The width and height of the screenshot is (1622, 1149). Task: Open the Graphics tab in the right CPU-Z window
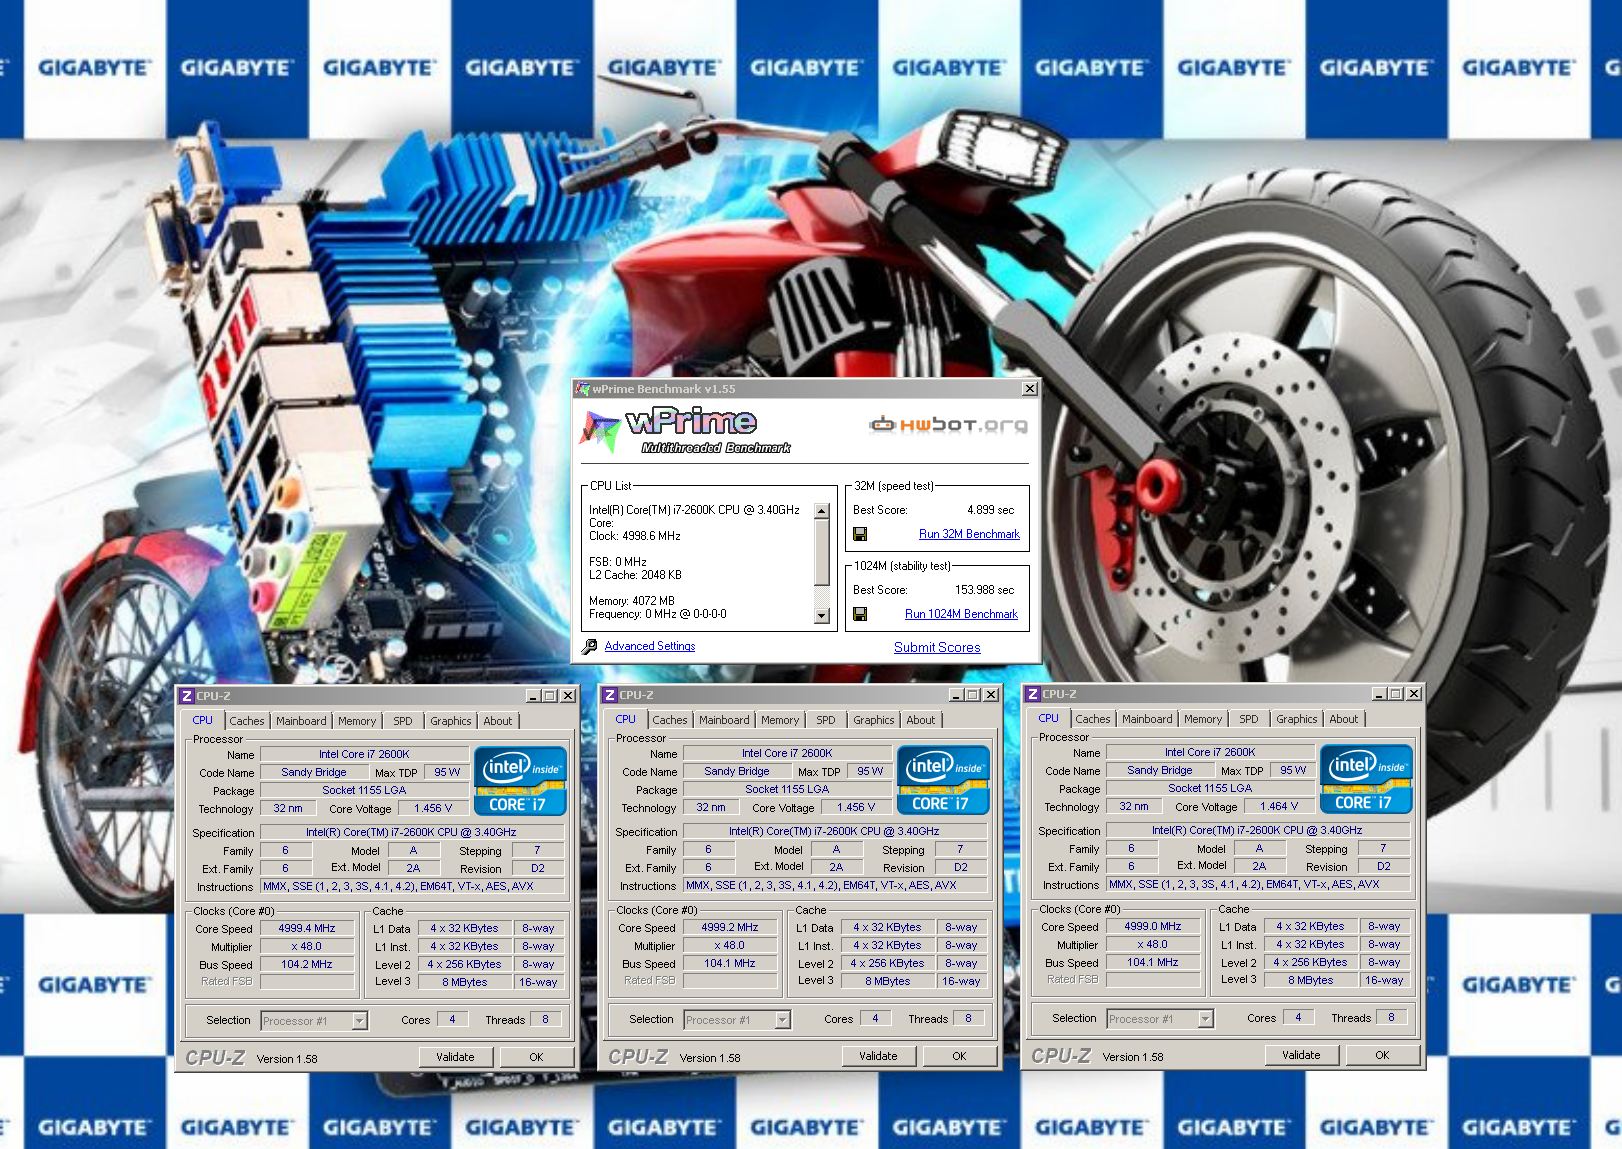coord(1297,719)
